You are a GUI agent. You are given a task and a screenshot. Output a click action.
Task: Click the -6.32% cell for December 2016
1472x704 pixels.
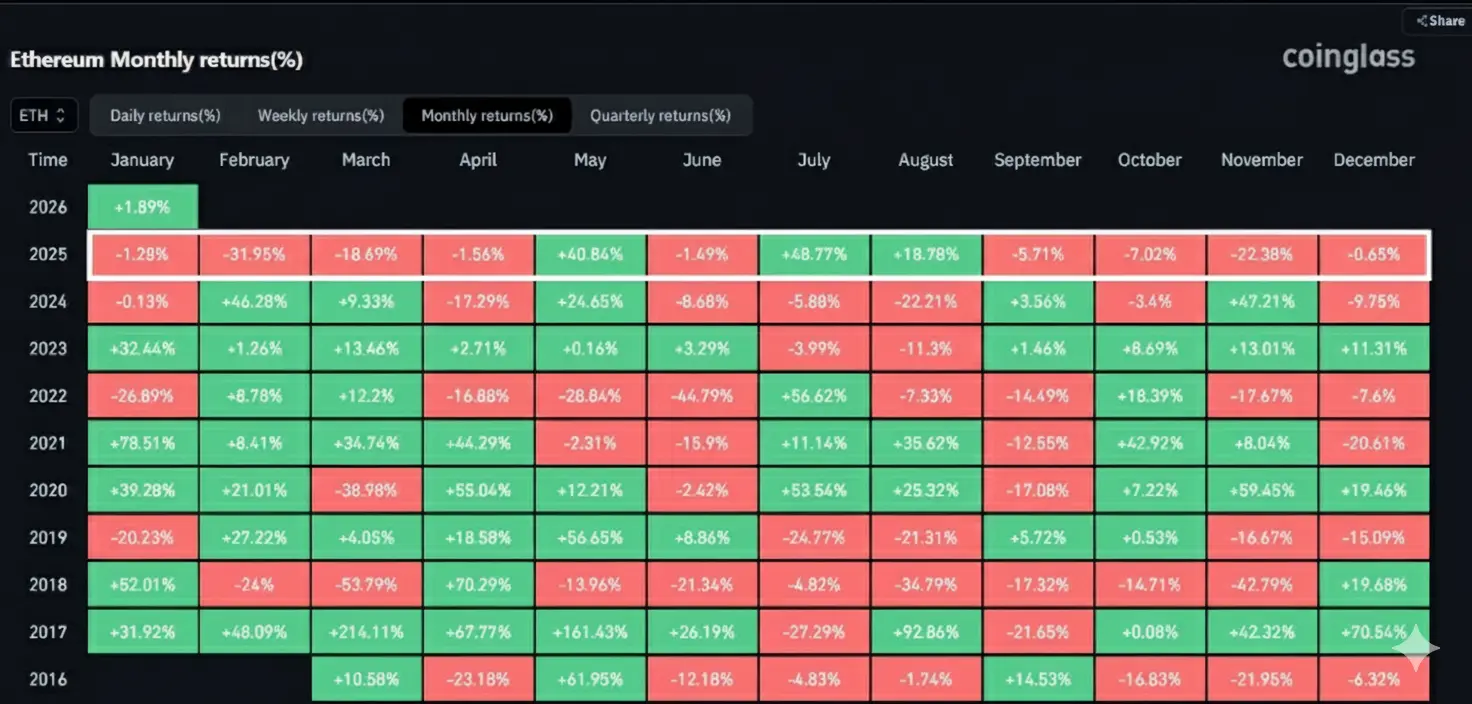(x=1374, y=679)
